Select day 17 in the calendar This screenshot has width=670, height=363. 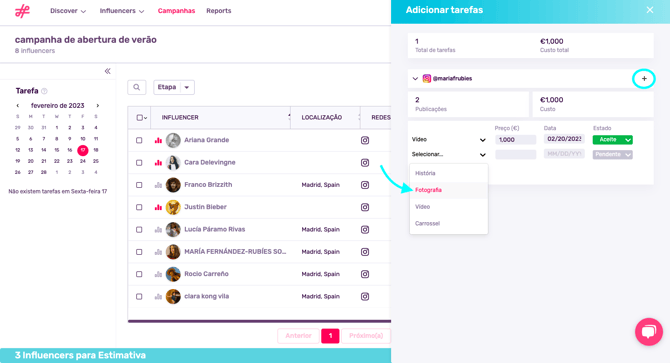[x=83, y=150]
